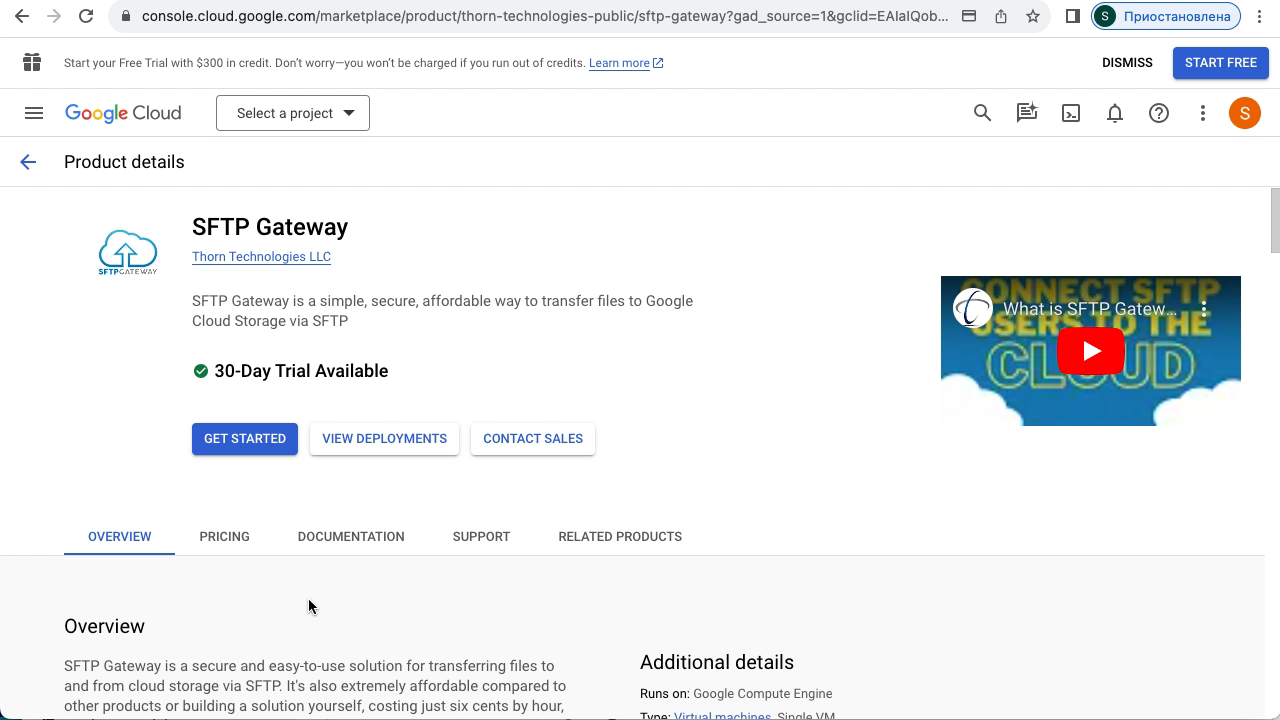Open the help question mark menu

click(x=1158, y=113)
